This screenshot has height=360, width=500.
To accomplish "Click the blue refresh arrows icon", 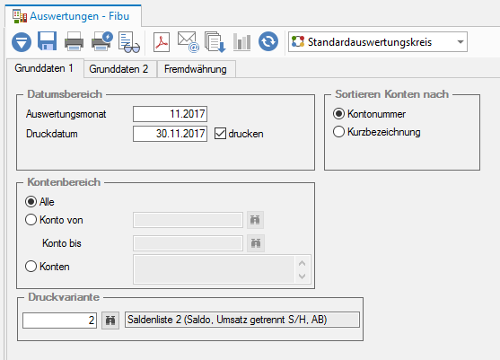I will (x=268, y=42).
